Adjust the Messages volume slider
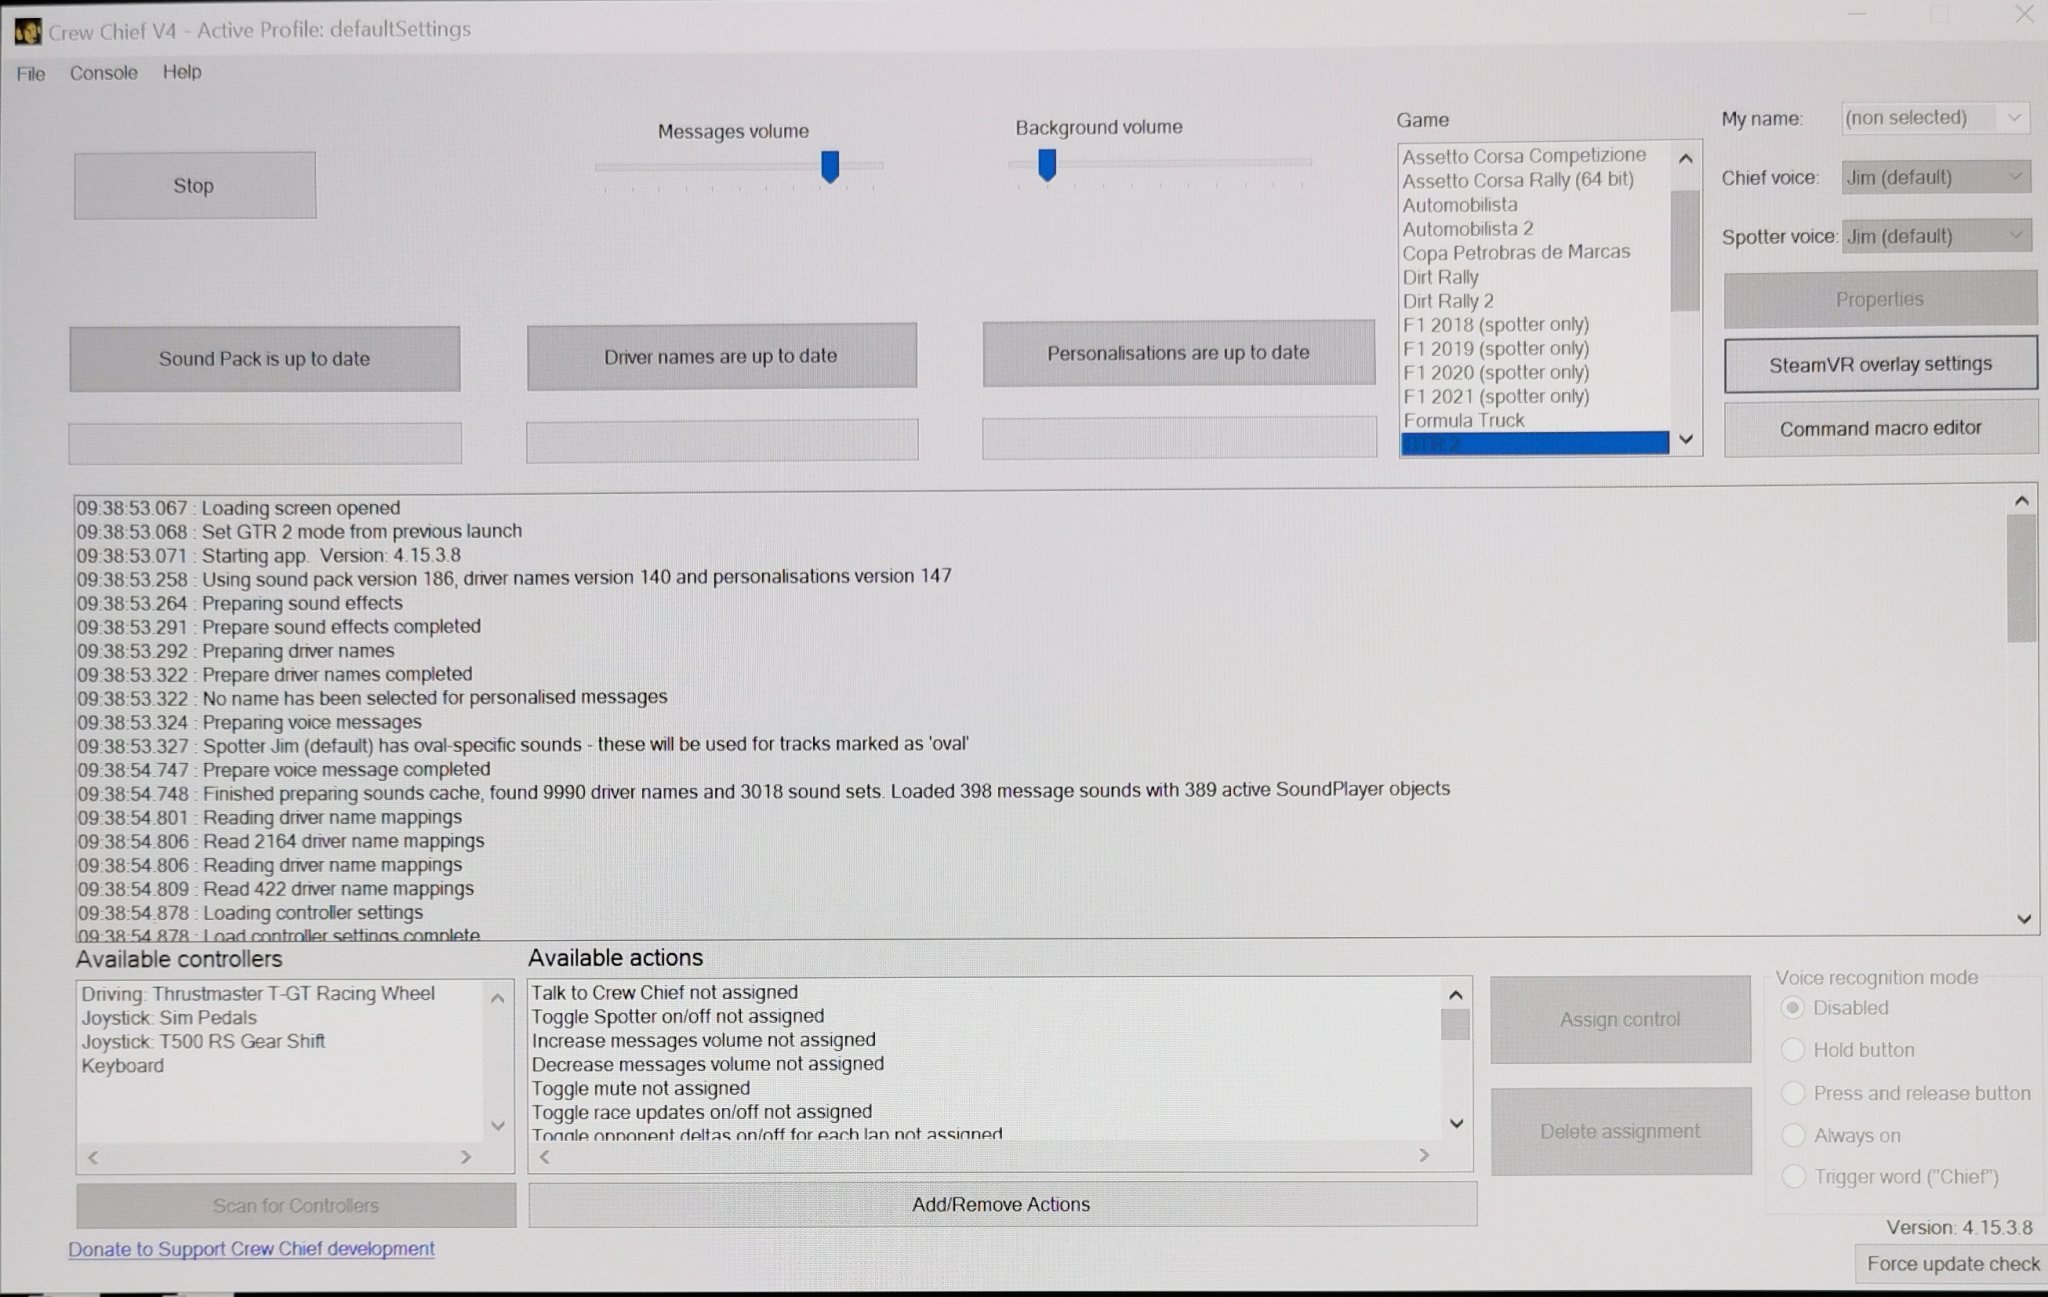This screenshot has height=1297, width=2048. 830,166
